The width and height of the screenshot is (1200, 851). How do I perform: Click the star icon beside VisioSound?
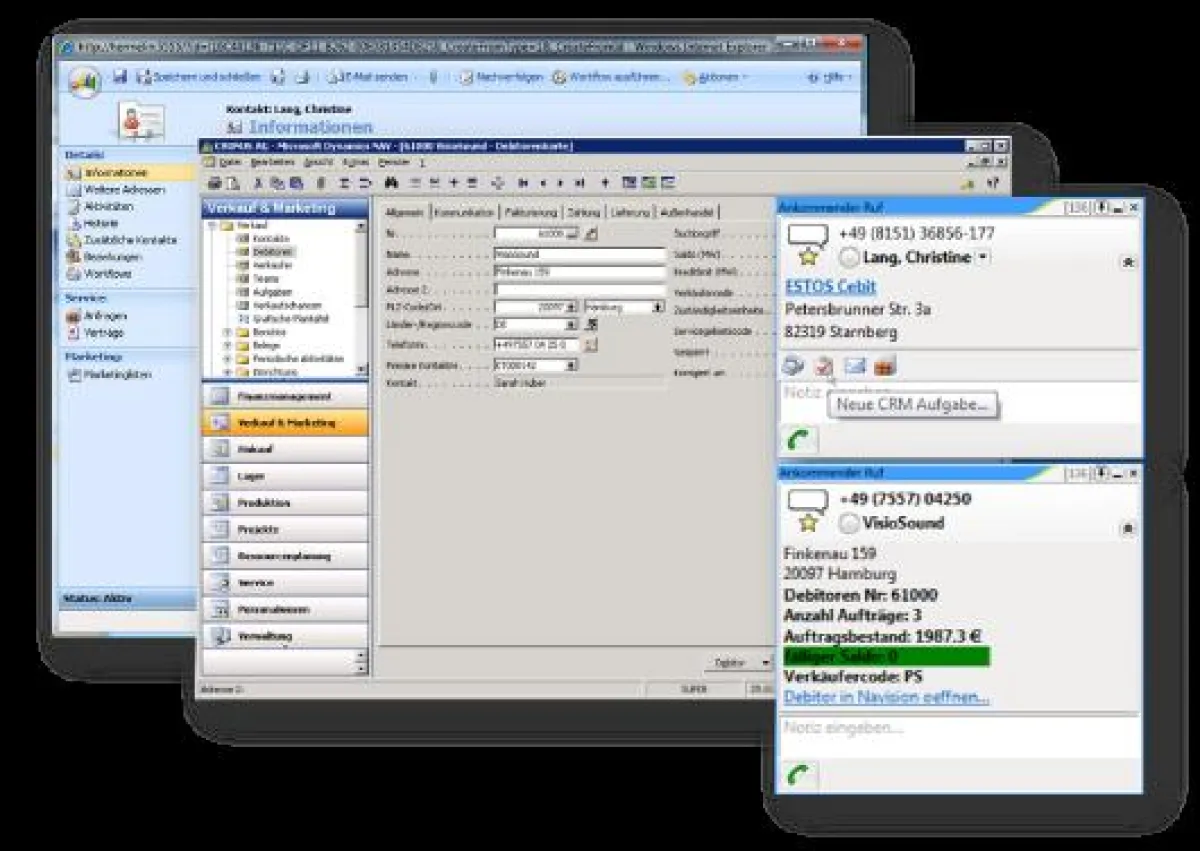[808, 523]
